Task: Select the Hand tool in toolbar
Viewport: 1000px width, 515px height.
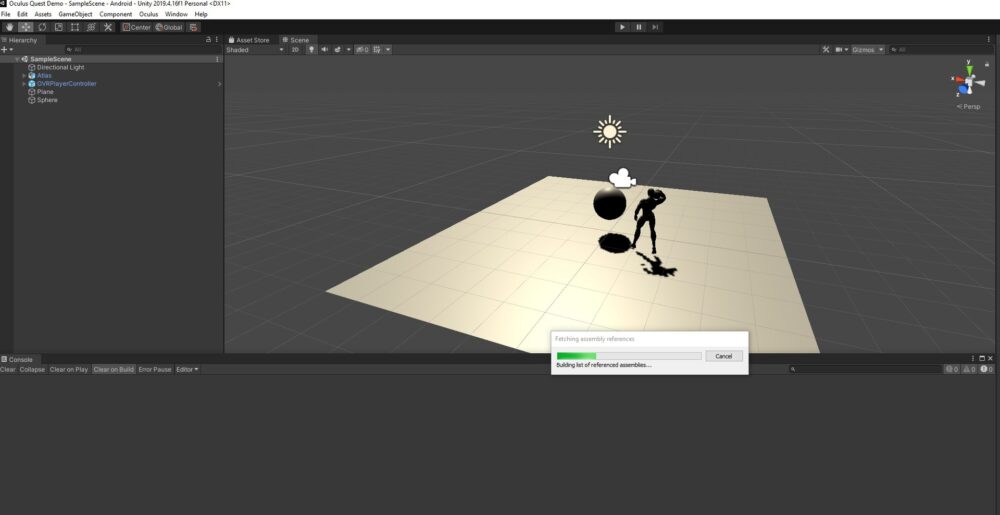Action: pyautogui.click(x=9, y=27)
